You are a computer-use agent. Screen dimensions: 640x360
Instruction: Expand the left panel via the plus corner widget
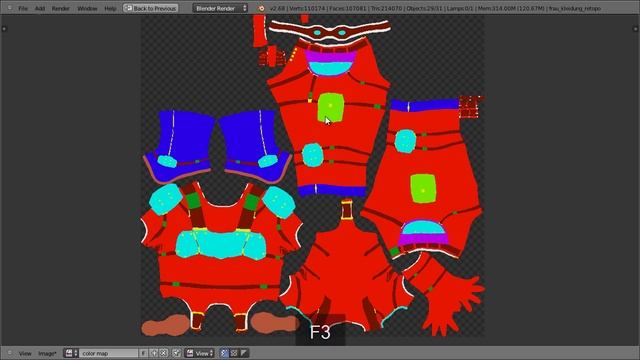pos(4,29)
